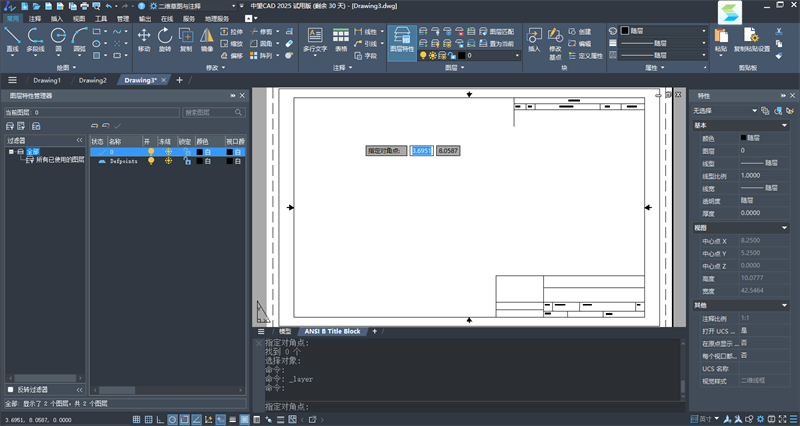800x426 pixels.
Task: Click the Mirror (镜像) tool
Action: click(207, 39)
